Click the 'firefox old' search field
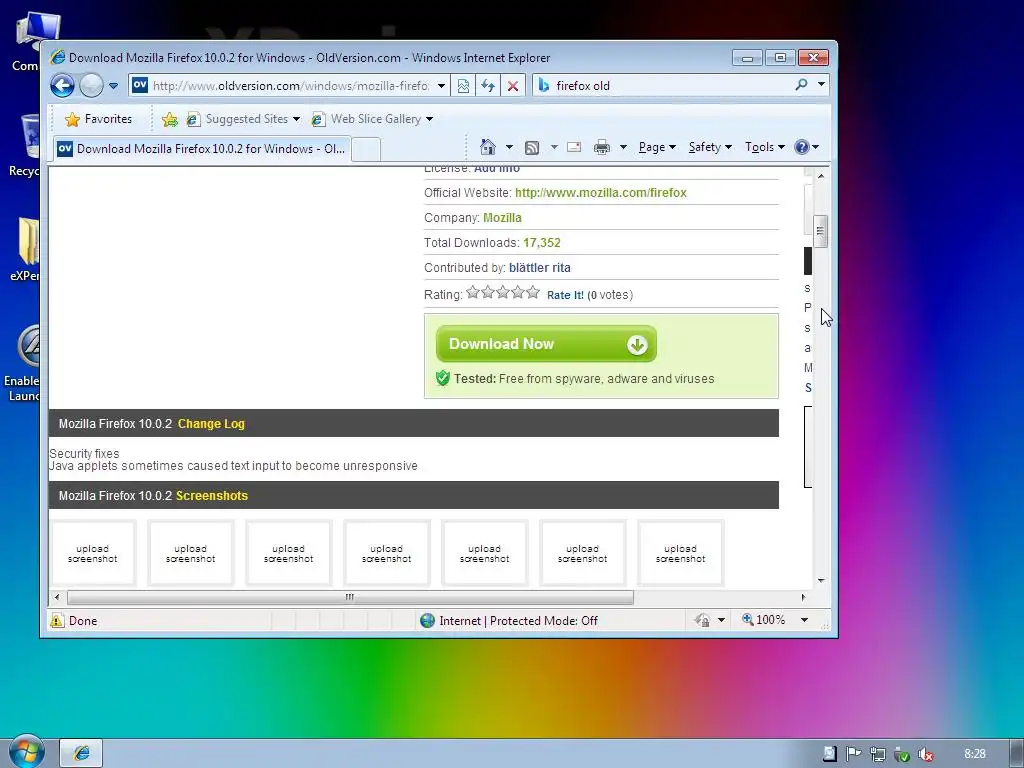The image size is (1024, 768). point(669,86)
